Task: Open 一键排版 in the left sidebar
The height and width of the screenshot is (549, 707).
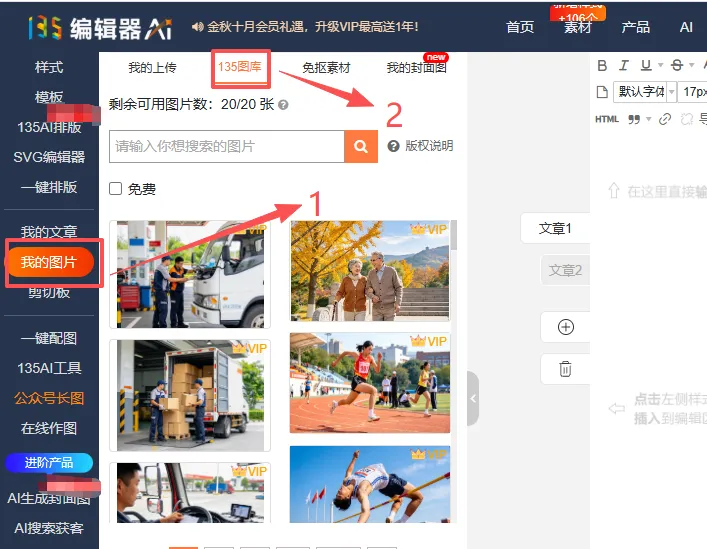Action: click(x=49, y=187)
